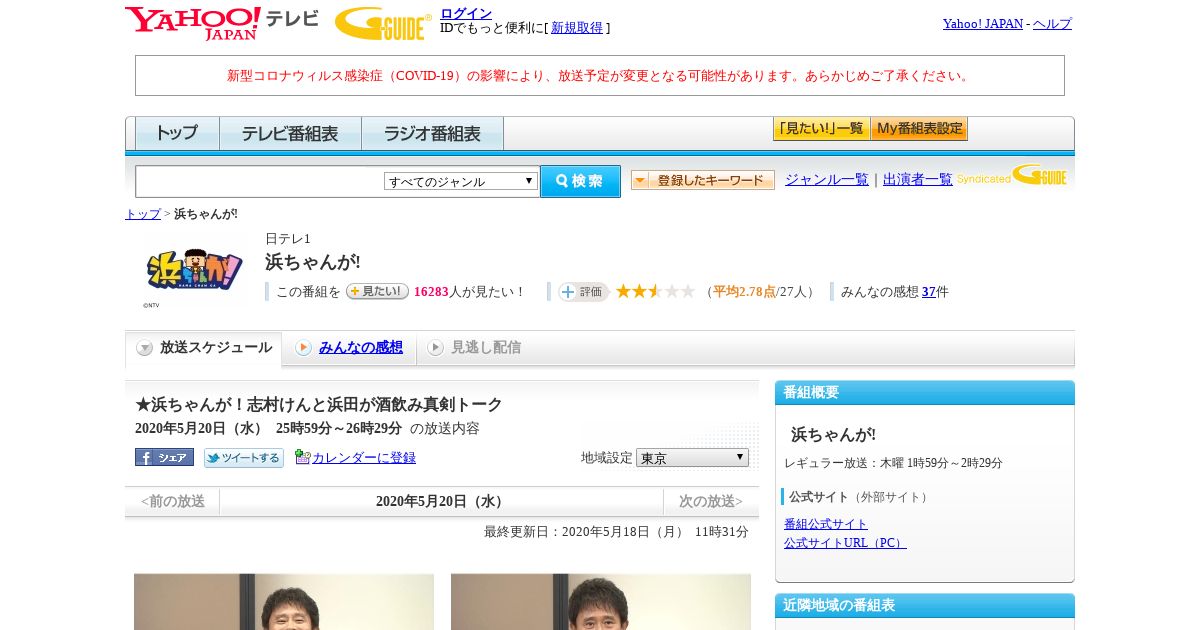The width and height of the screenshot is (1200, 630).
Task: Open the 出演者一覧 link
Action: [x=918, y=180]
